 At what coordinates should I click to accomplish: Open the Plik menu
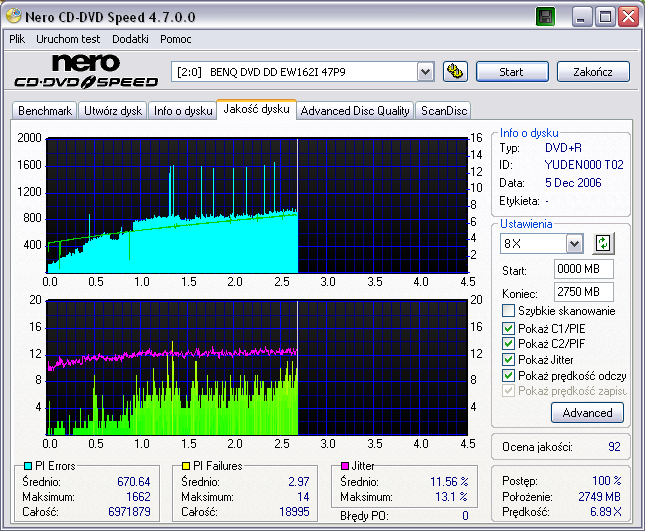[x=17, y=39]
